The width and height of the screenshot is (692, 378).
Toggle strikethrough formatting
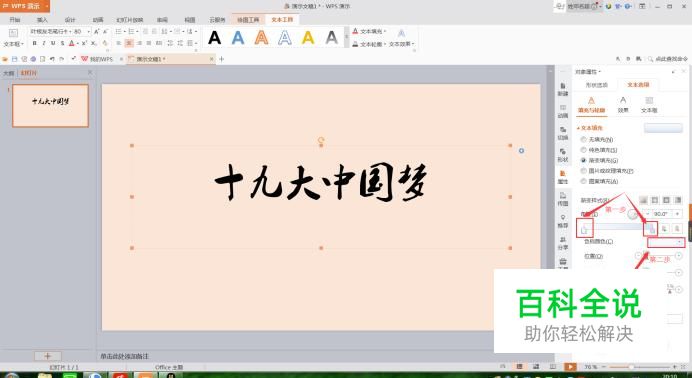click(x=62, y=43)
